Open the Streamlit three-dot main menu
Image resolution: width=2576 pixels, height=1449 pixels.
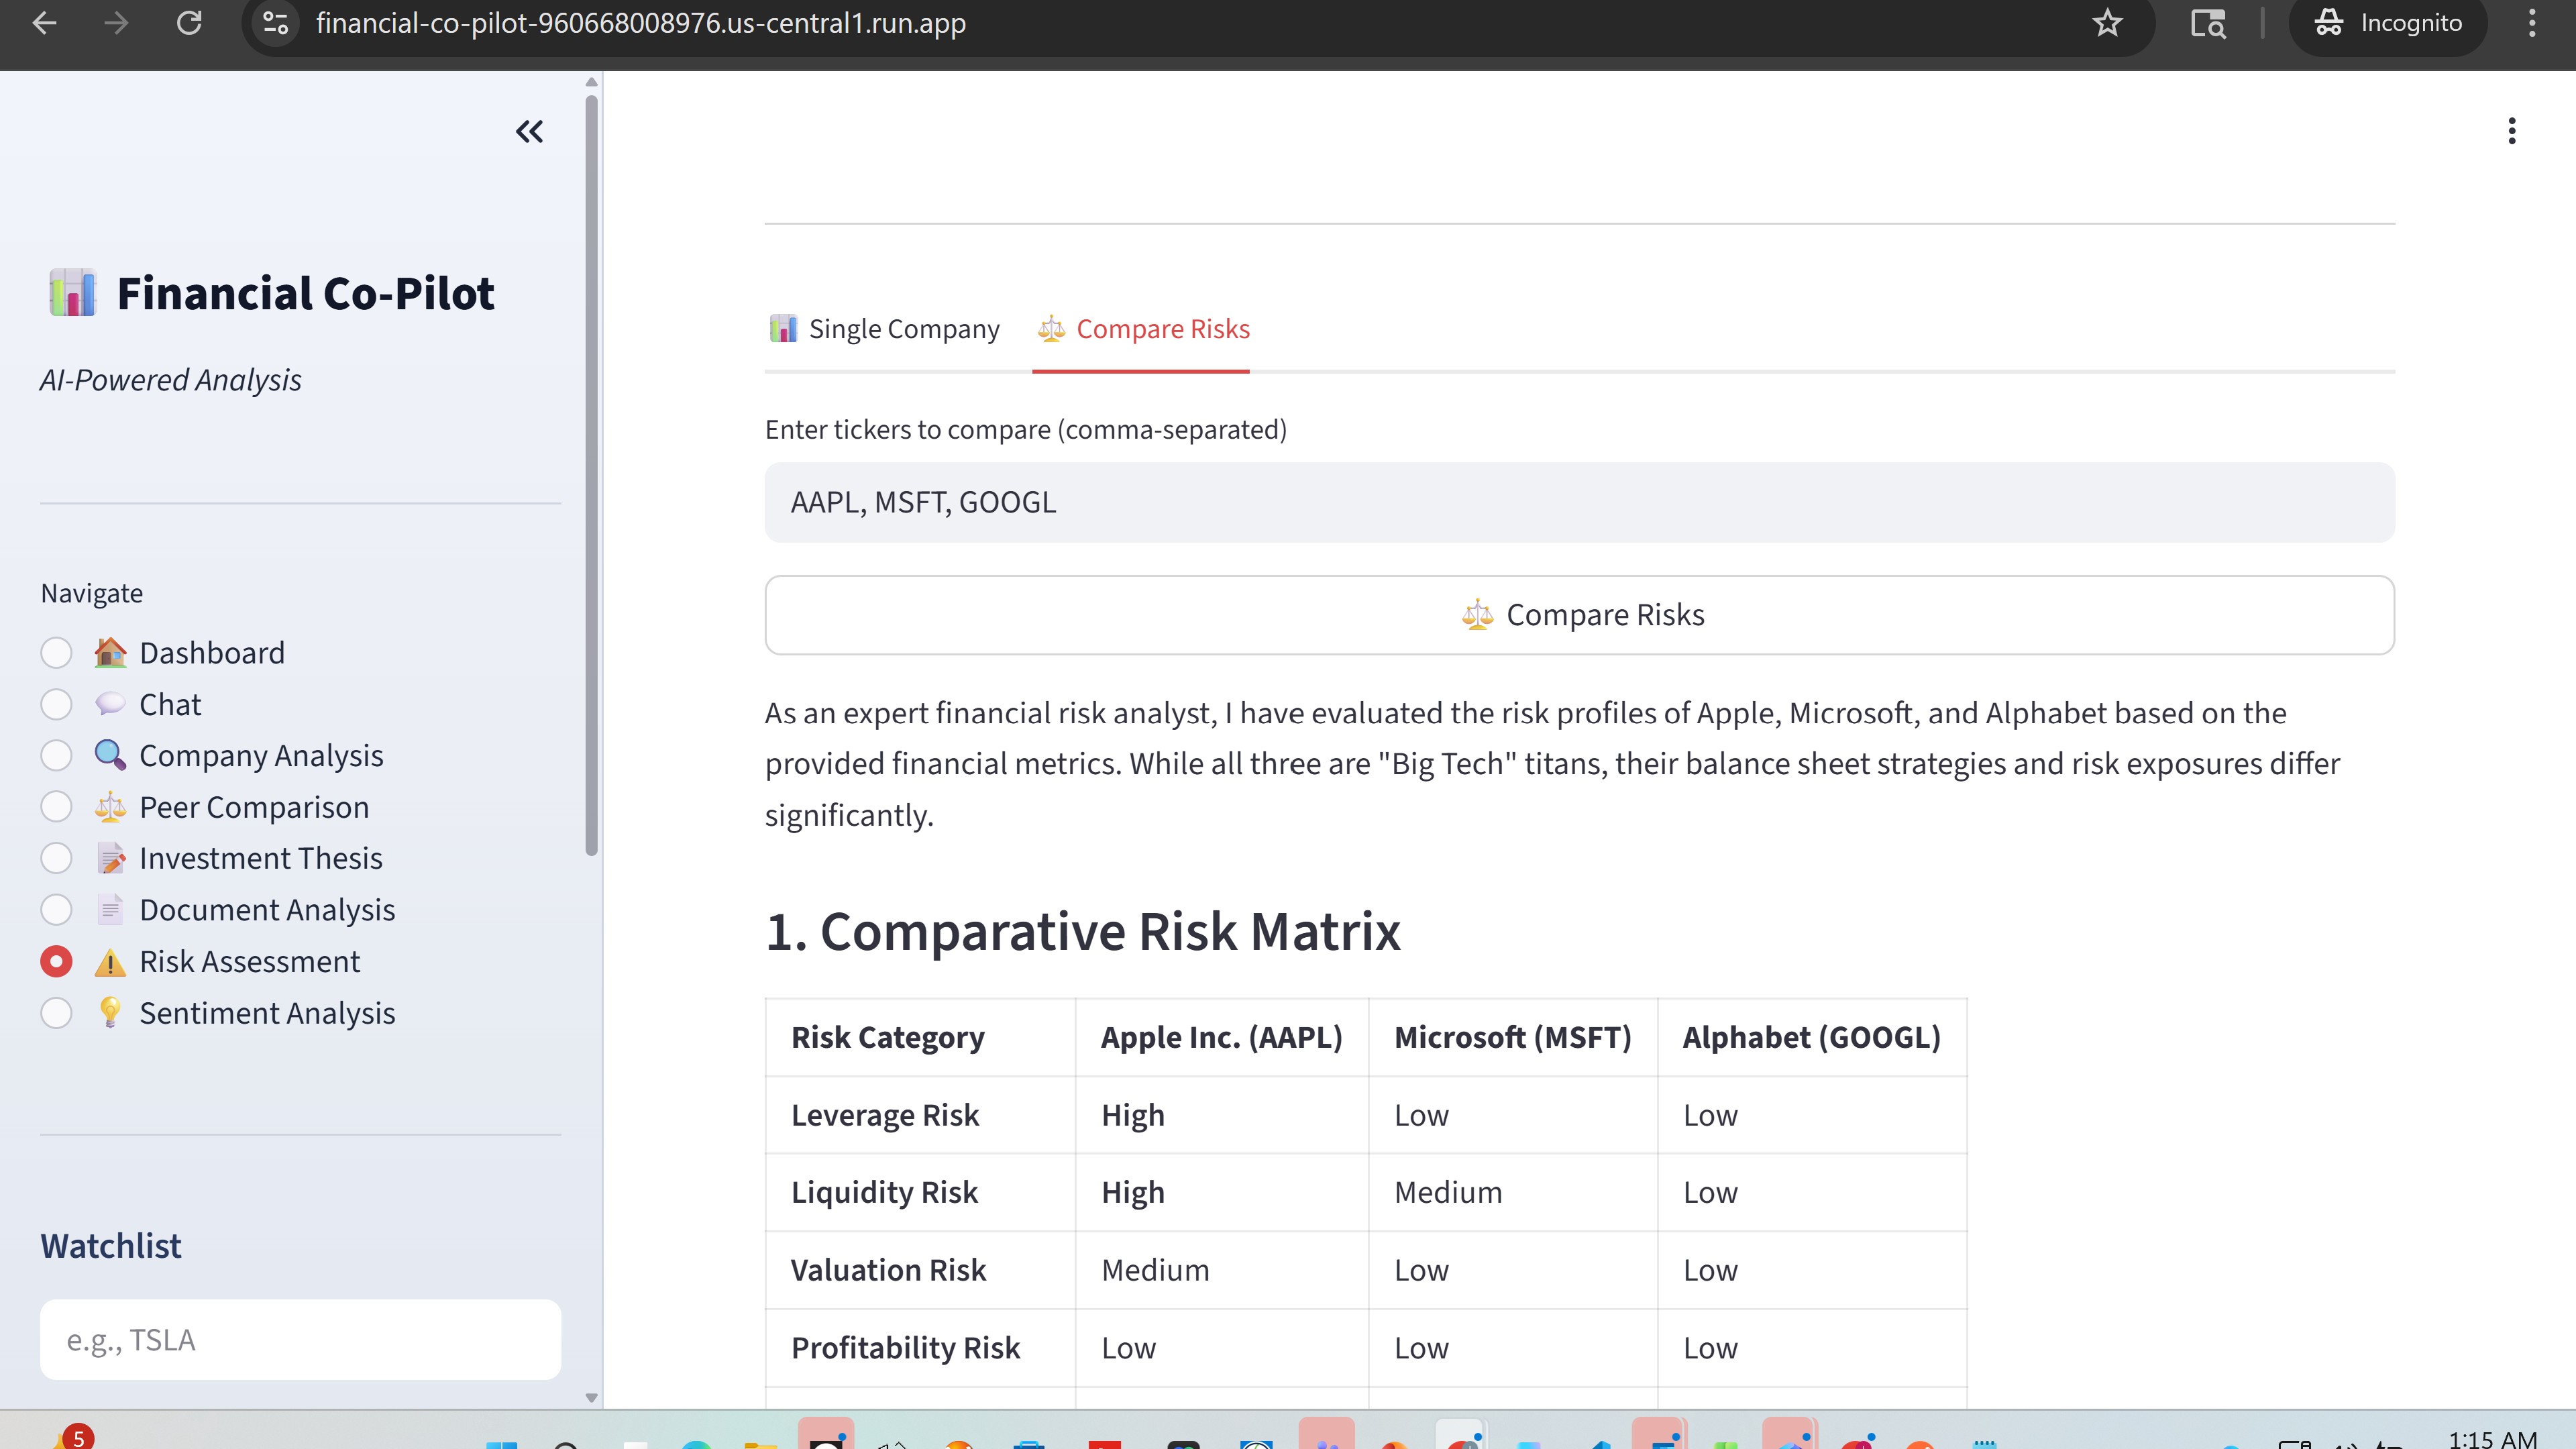(2511, 131)
